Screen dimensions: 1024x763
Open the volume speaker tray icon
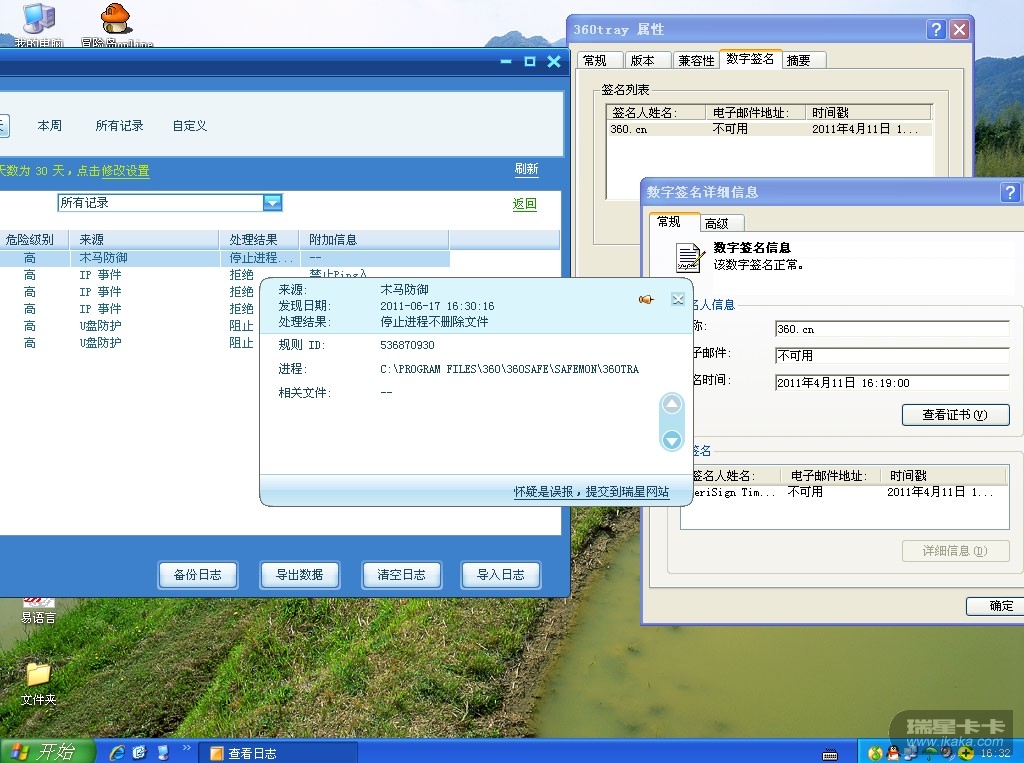(947, 753)
